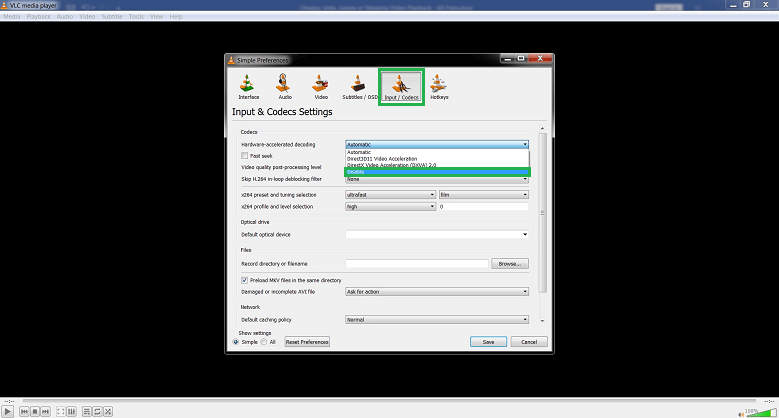Toggle the playlist icon

(x=86, y=412)
